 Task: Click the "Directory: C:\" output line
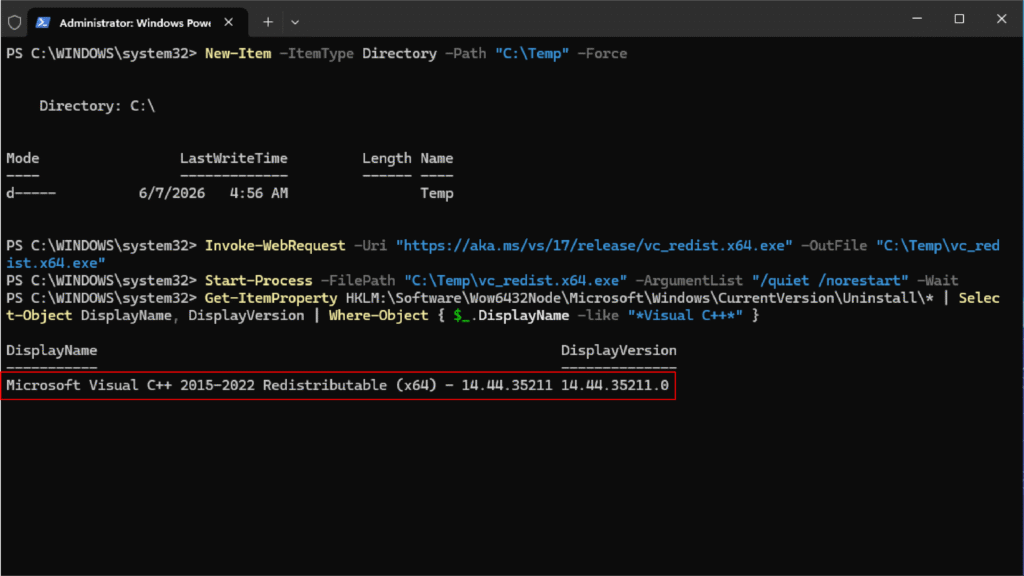click(x=97, y=106)
